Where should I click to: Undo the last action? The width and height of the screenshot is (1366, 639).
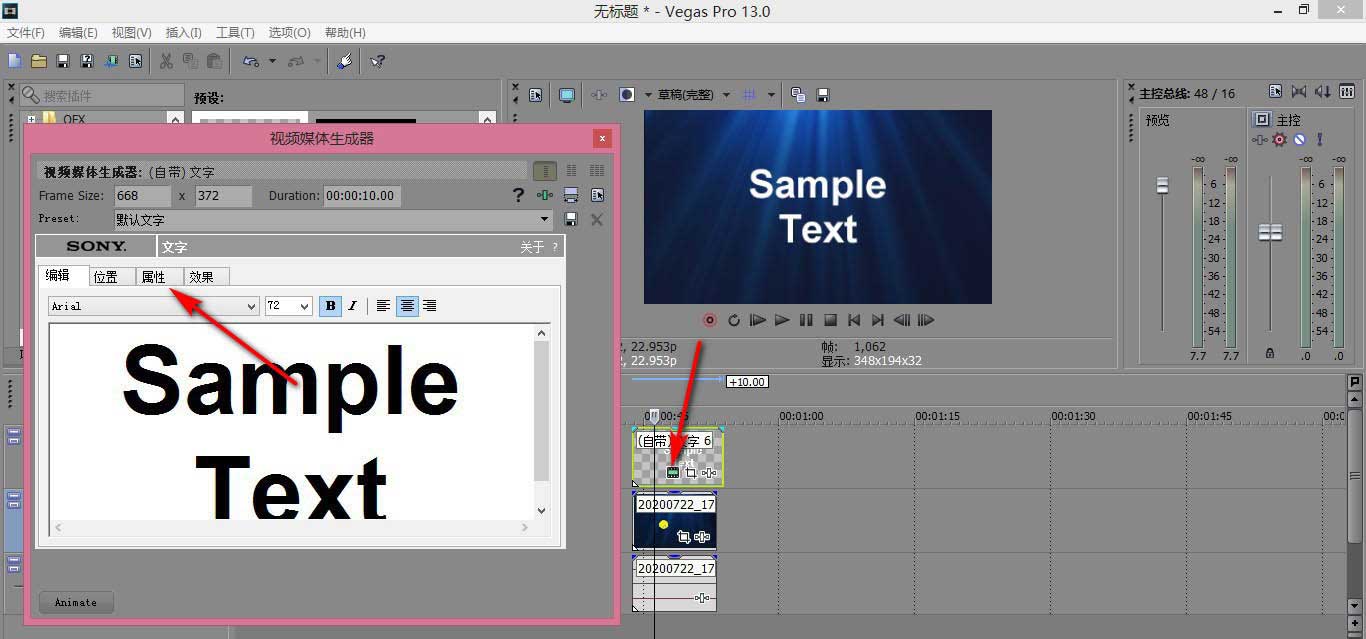[251, 61]
